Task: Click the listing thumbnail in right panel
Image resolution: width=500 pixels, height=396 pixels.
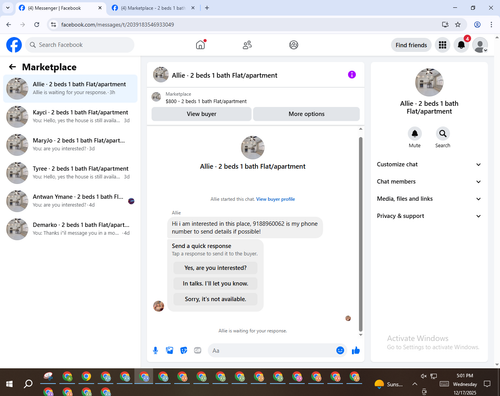Action: pos(429,82)
